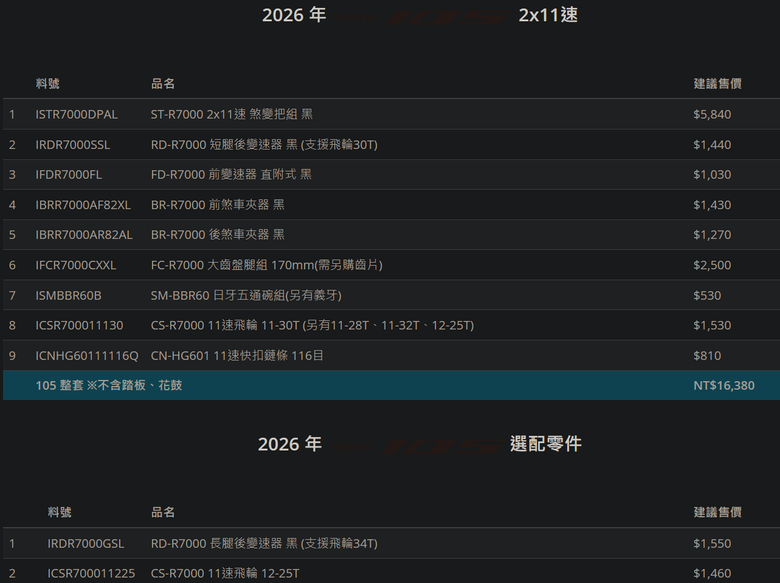Click the $530 price

(x=707, y=295)
